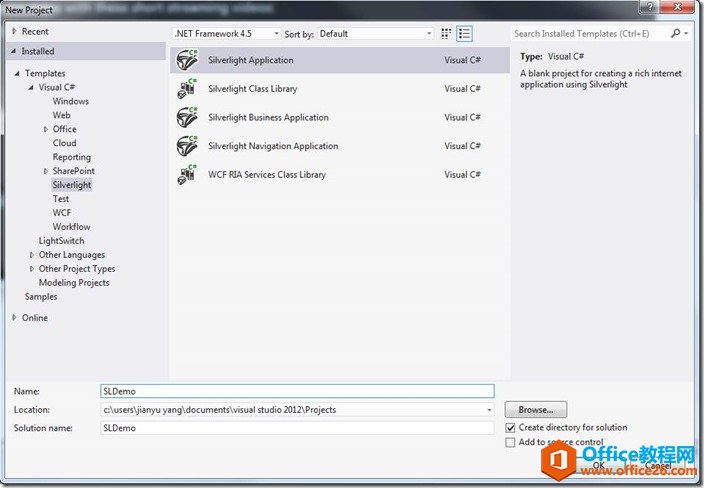
Task: Click the WCF RIA Services Class Library text
Action: (267, 175)
